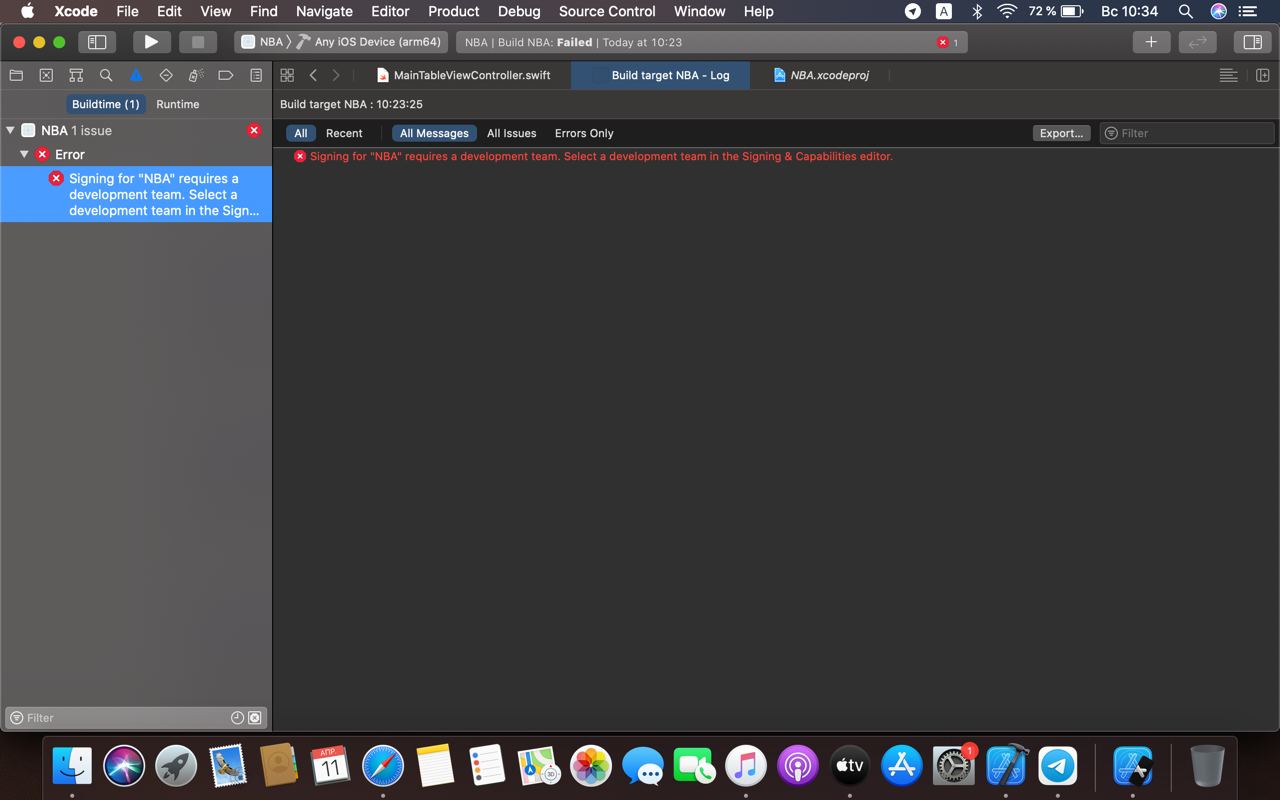Show All Issues in log
The image size is (1280, 800).
(x=511, y=133)
